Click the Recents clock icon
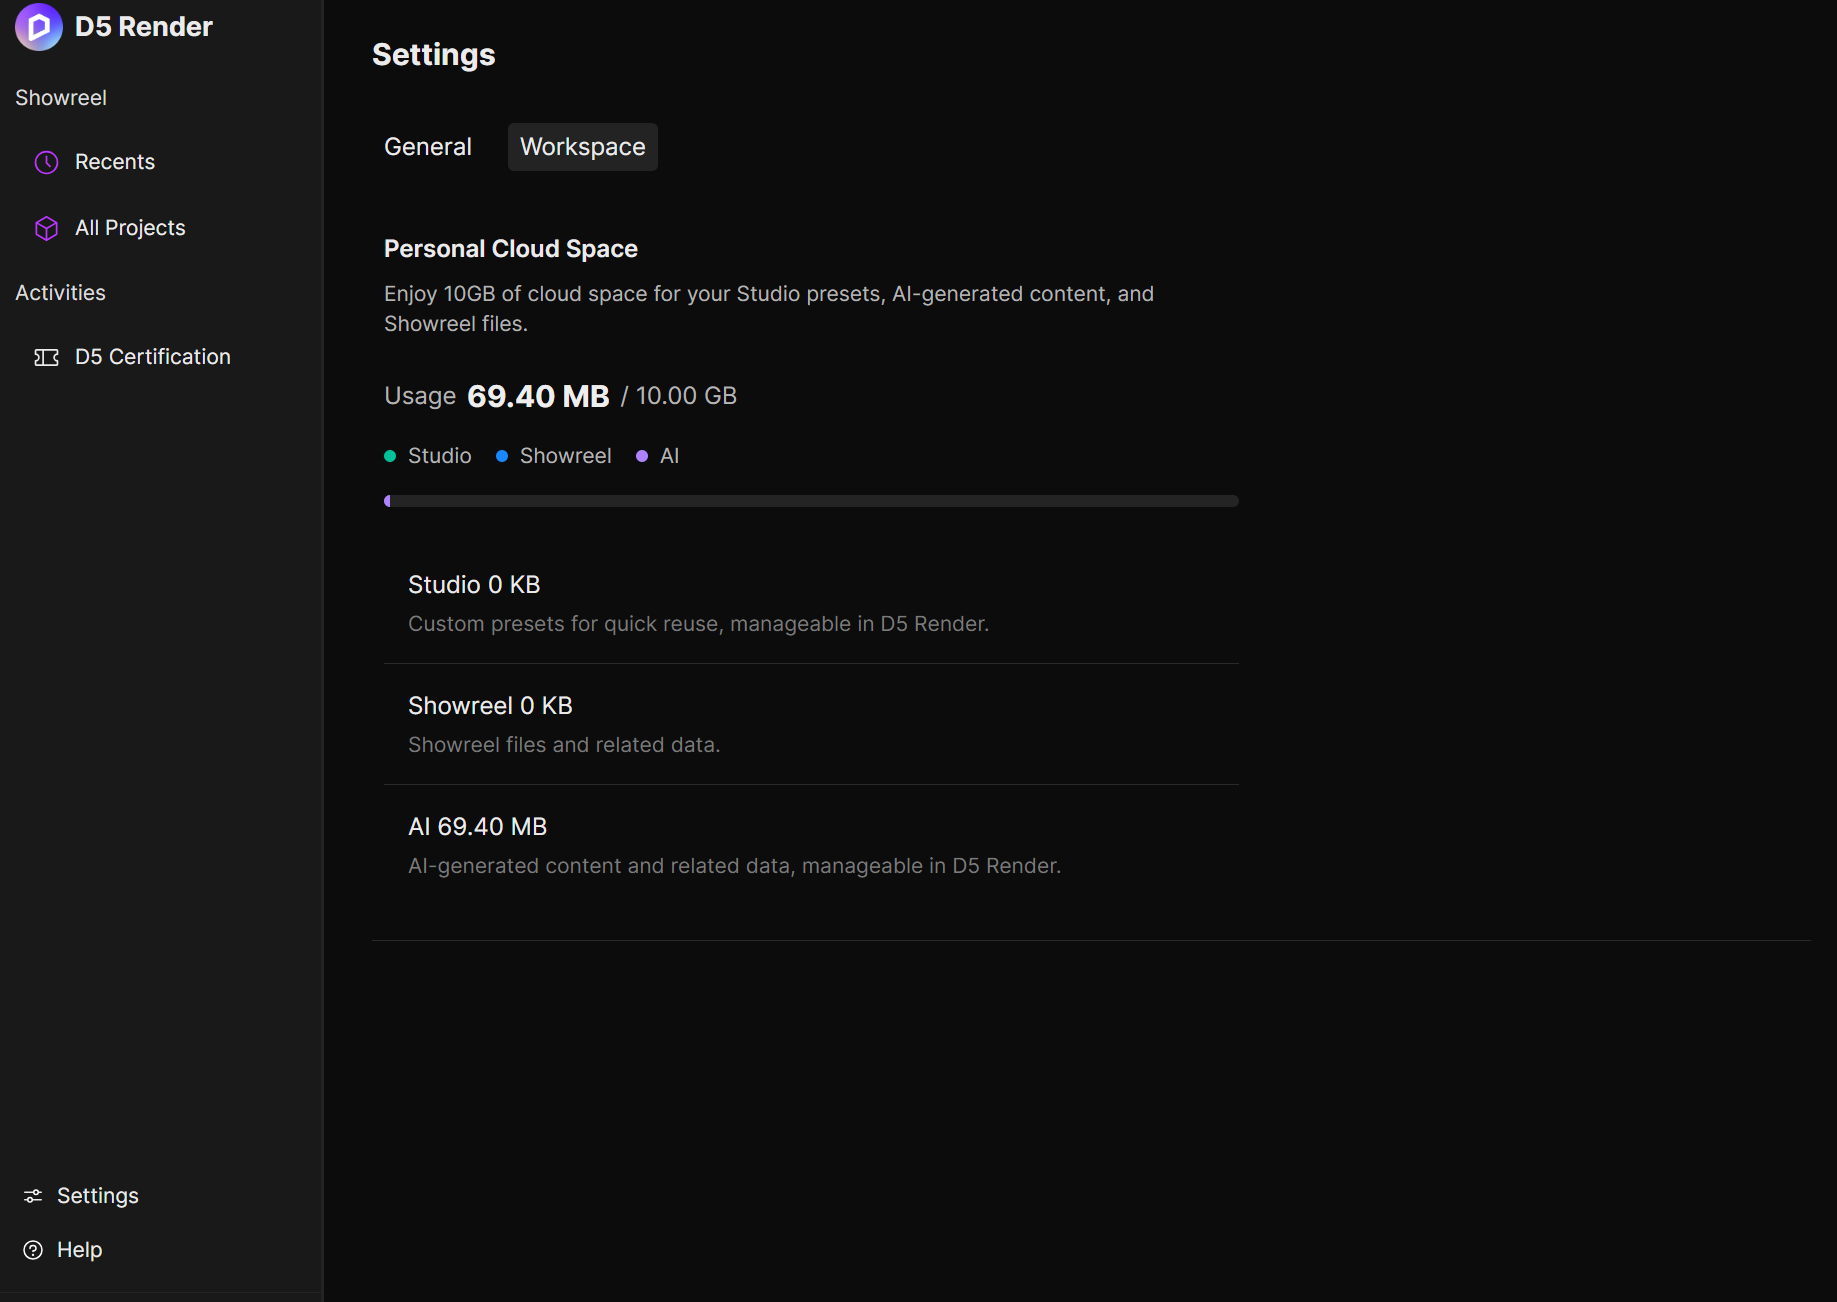 click(46, 162)
